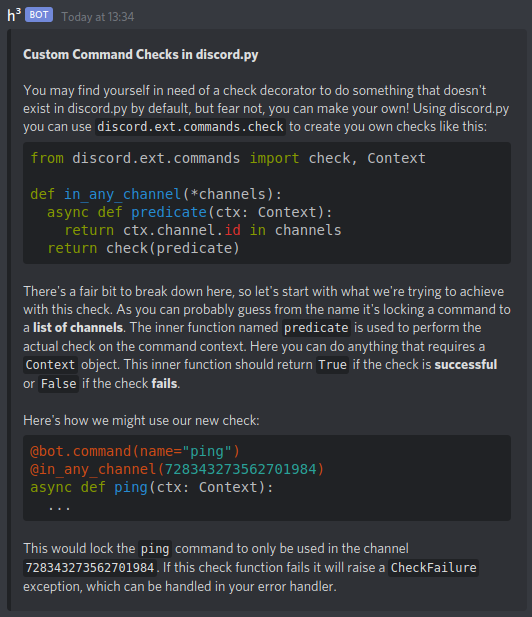The width and height of the screenshot is (532, 617).
Task: Click the inline predicate code in paragraph
Action: click(316, 328)
